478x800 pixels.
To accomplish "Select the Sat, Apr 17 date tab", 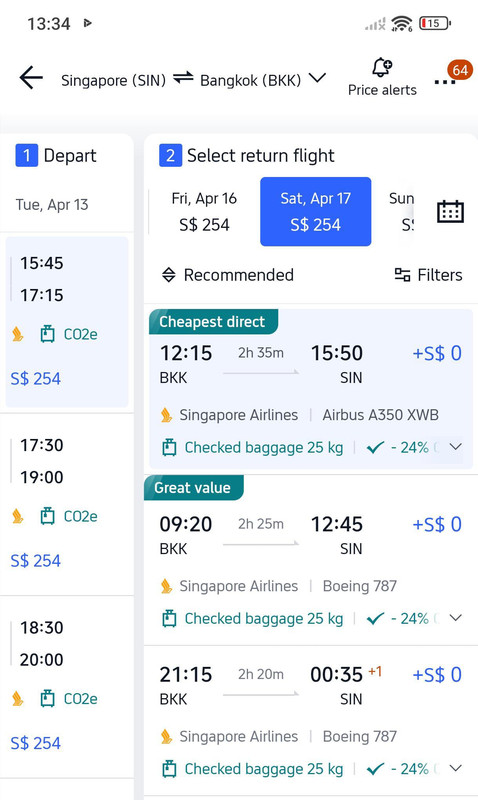I will pos(316,211).
